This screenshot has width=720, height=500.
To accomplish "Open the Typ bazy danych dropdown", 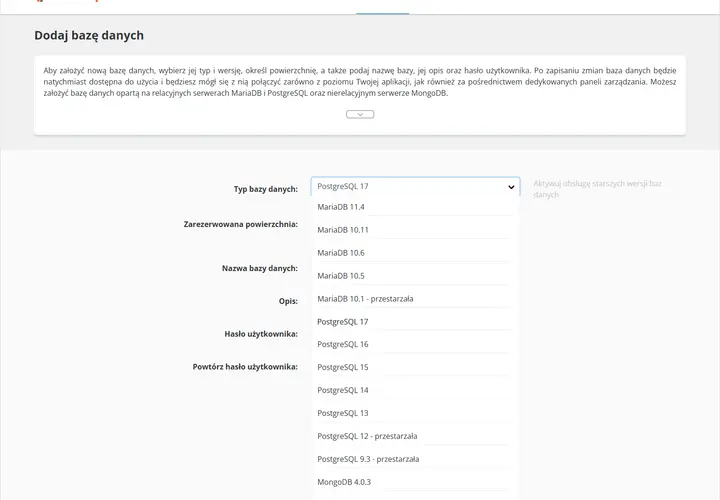I will [x=415, y=186].
